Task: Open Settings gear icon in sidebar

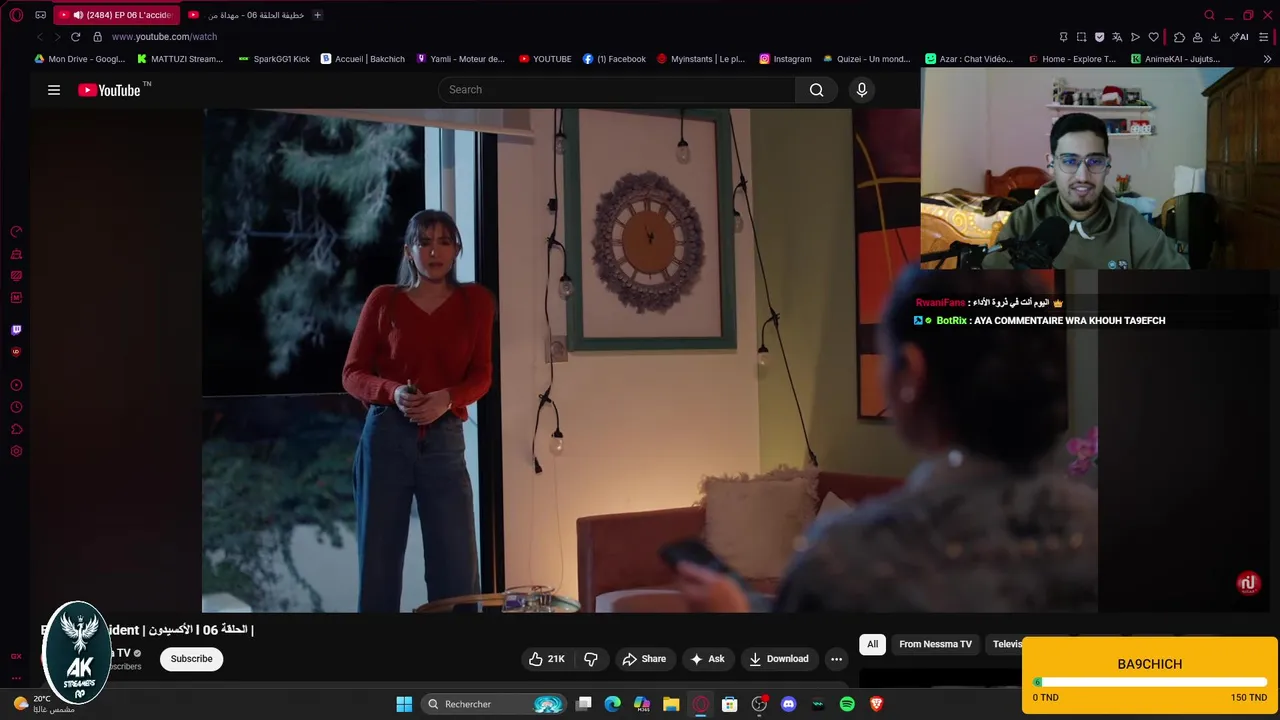Action: coord(16,451)
